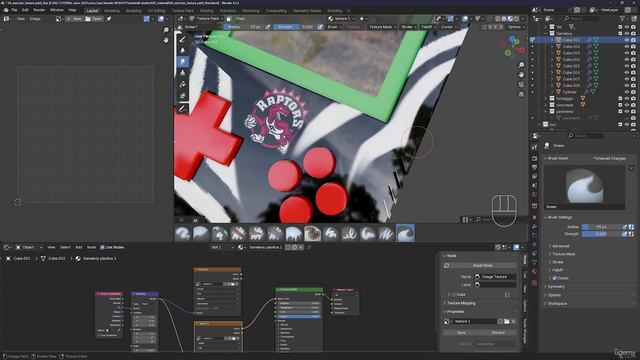Open the Output properties tab

point(535,167)
